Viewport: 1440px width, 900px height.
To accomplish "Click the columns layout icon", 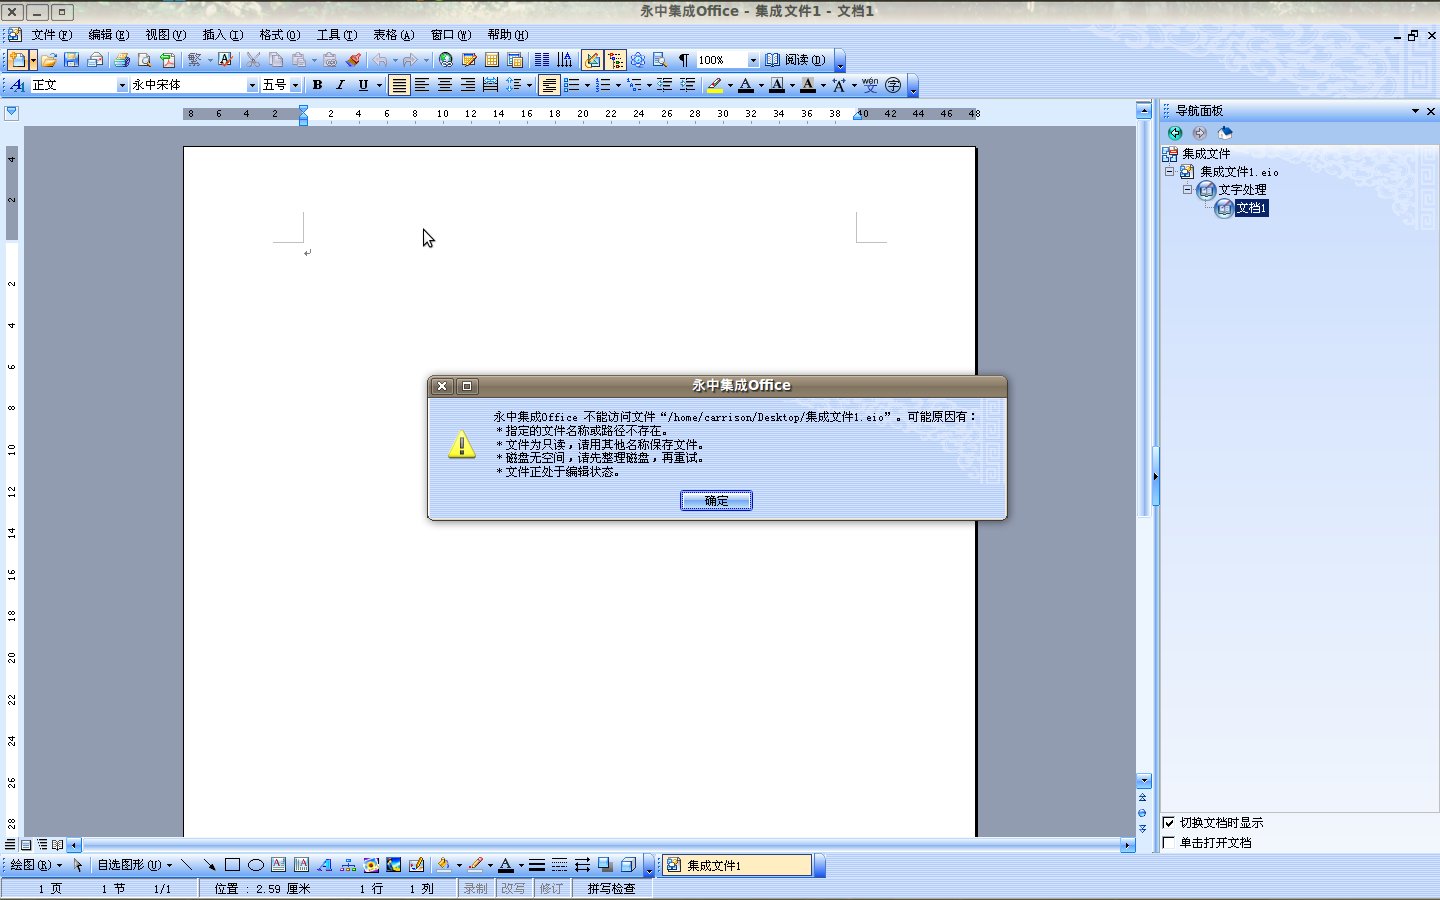I will click(542, 60).
